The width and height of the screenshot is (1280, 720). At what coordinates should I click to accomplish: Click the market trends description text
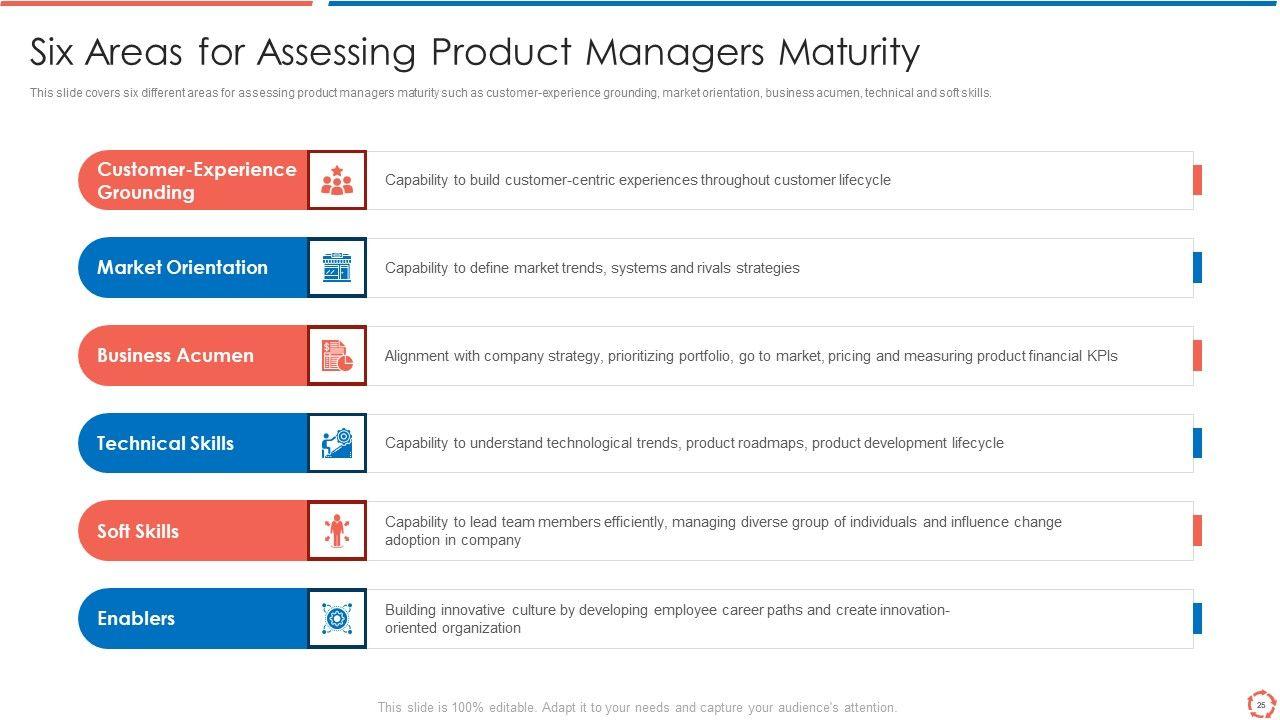coord(592,268)
